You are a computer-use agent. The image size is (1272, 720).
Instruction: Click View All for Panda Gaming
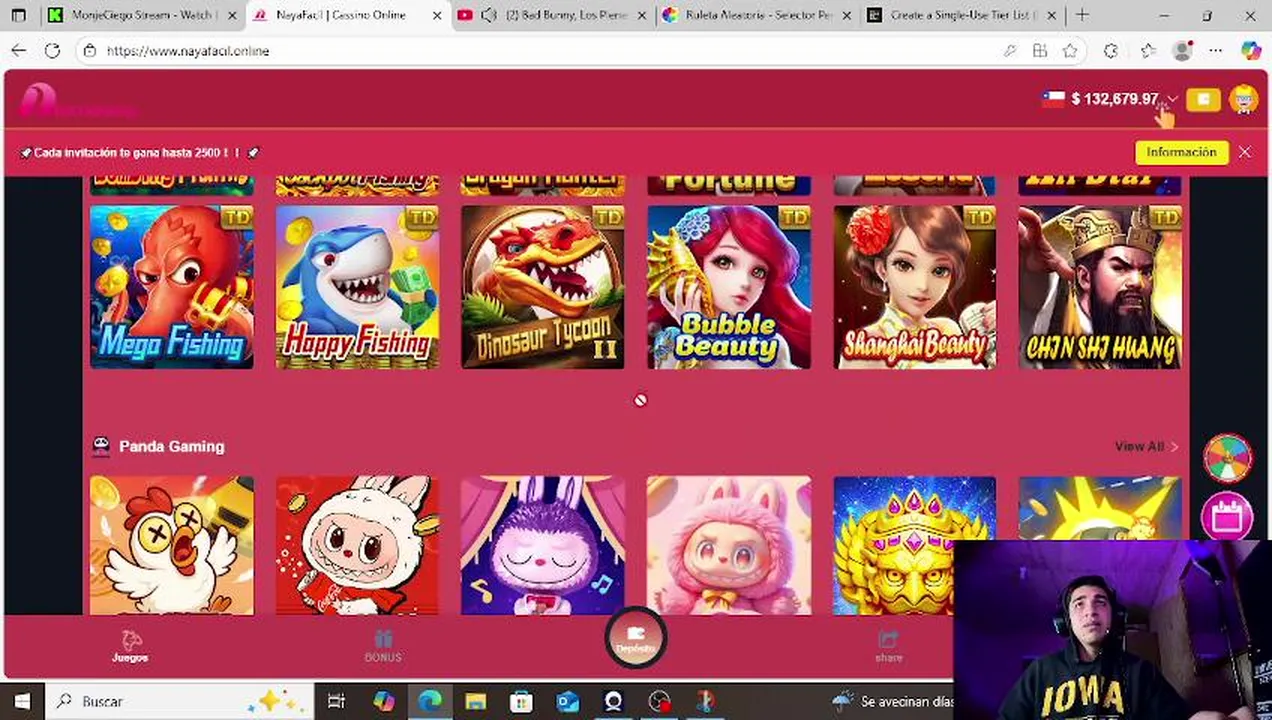click(x=1146, y=446)
